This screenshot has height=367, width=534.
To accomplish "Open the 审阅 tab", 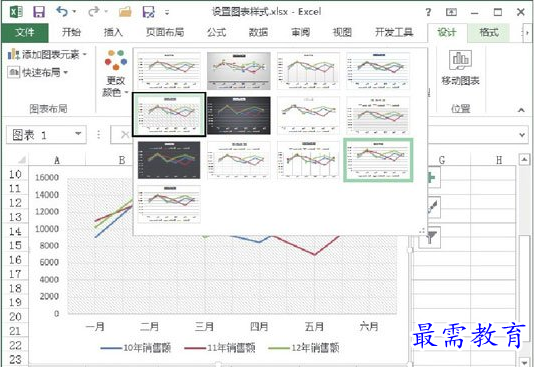I will click(300, 32).
